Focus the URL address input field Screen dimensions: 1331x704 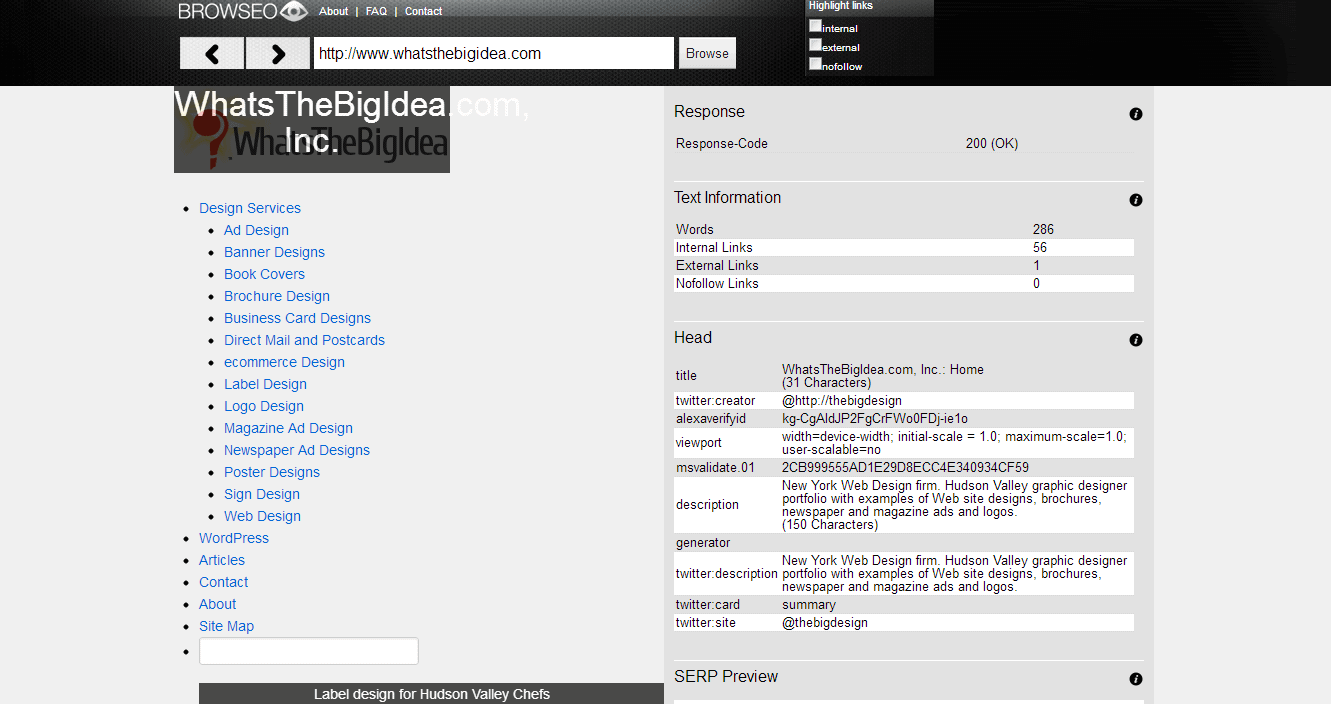pos(494,53)
